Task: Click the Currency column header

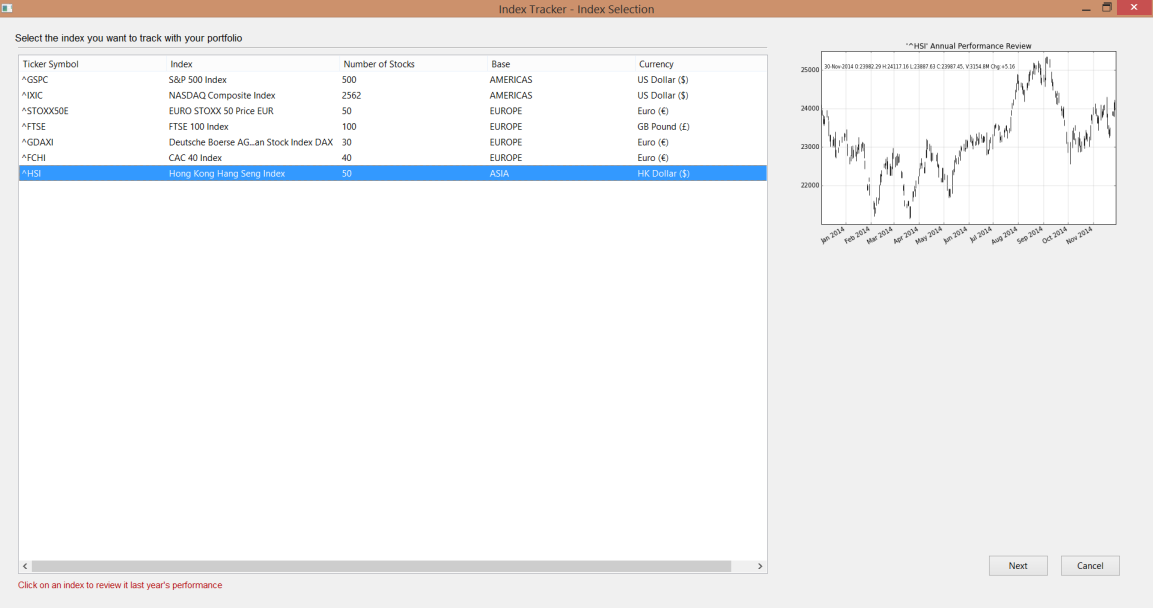Action: (x=700, y=64)
